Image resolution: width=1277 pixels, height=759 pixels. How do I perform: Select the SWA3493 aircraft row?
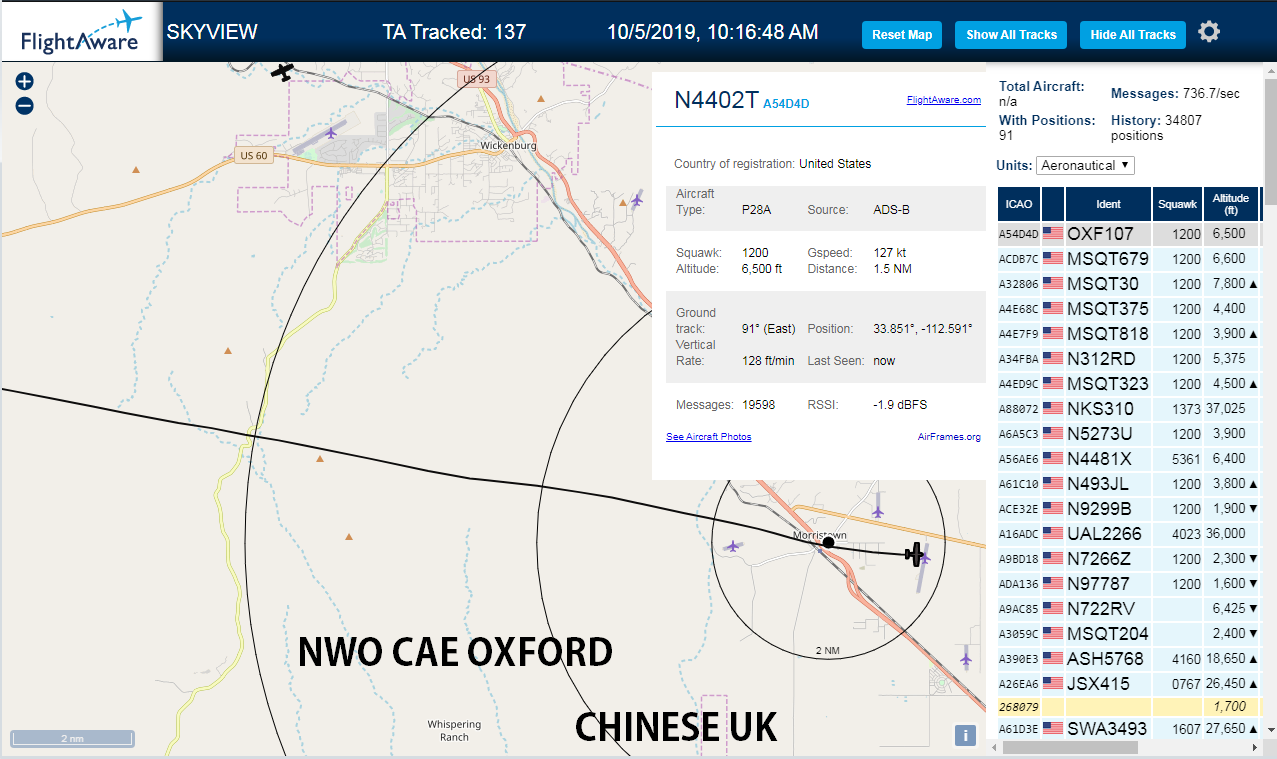click(x=1128, y=728)
